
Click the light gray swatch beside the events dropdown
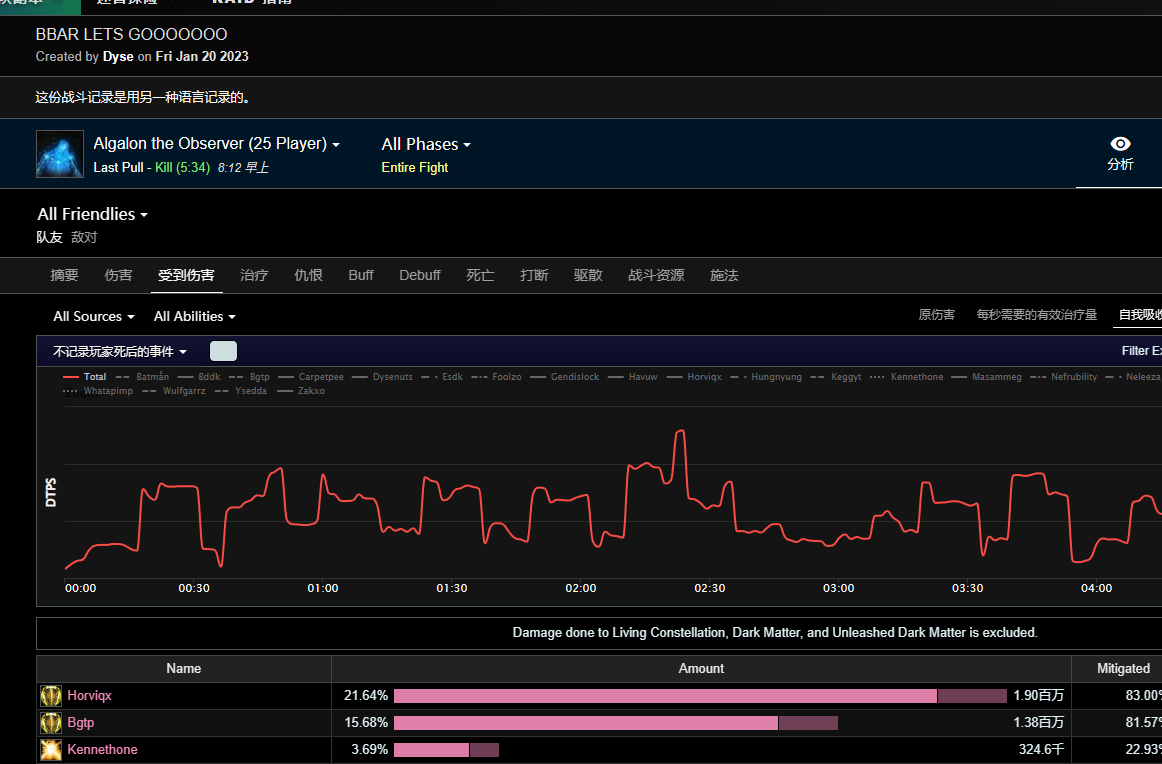(223, 351)
